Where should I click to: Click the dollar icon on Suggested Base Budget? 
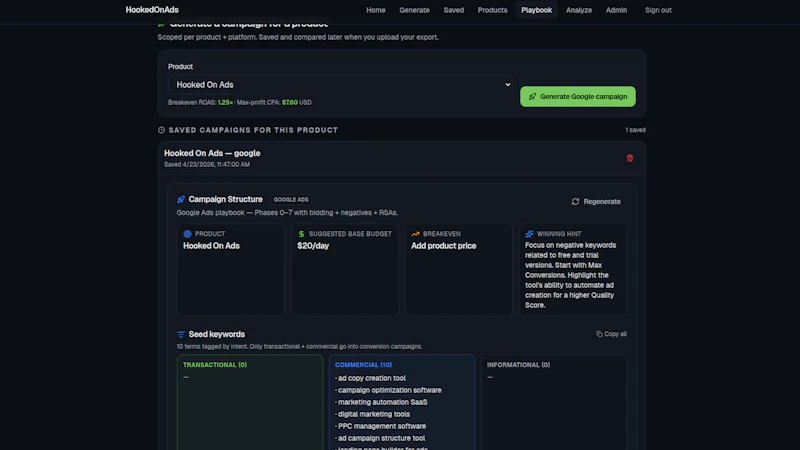click(301, 234)
